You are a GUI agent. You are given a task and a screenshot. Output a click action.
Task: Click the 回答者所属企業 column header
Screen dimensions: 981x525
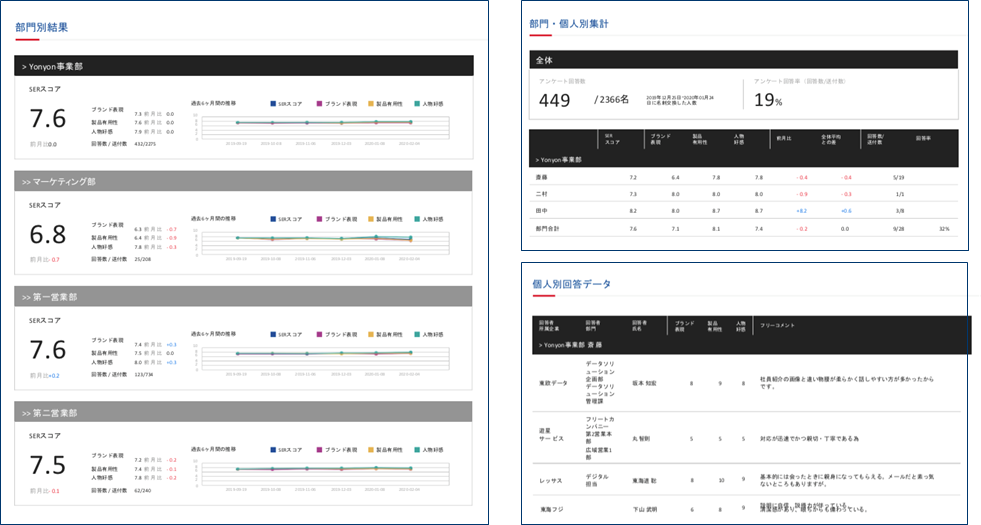(x=549, y=325)
